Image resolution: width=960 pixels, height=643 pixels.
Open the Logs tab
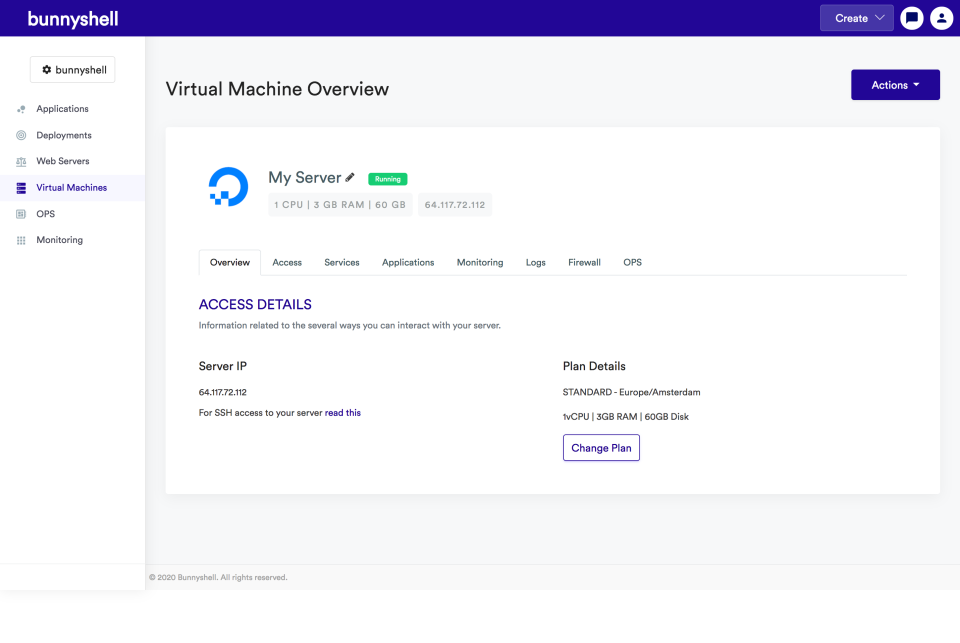tap(536, 262)
